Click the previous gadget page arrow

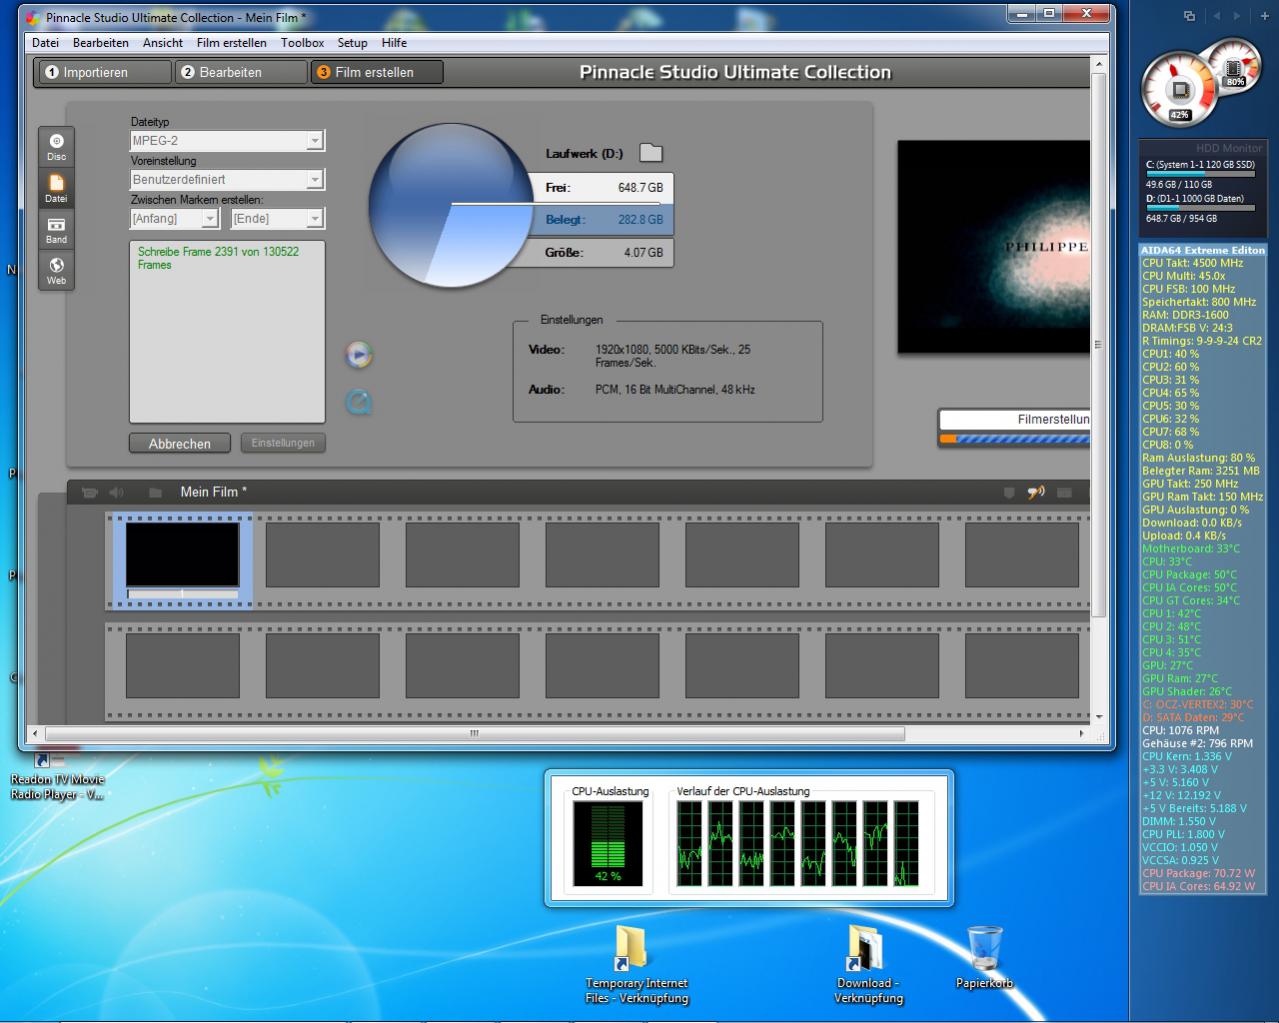(x=1216, y=16)
